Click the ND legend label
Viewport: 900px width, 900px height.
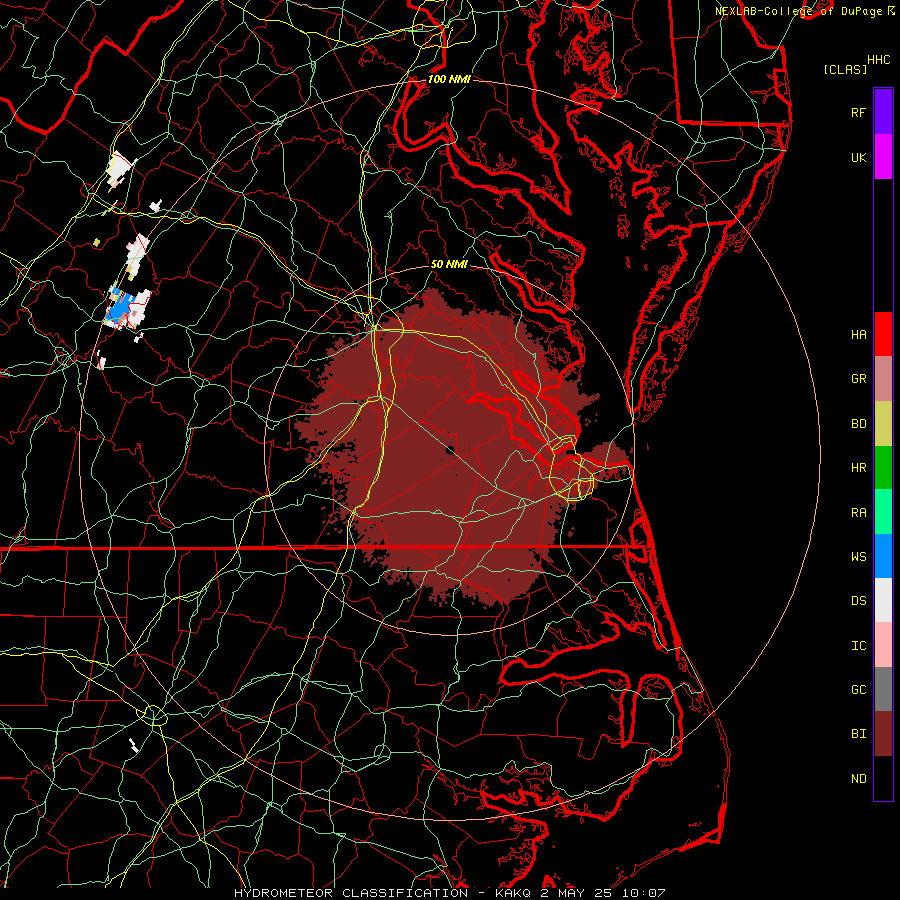(859, 779)
